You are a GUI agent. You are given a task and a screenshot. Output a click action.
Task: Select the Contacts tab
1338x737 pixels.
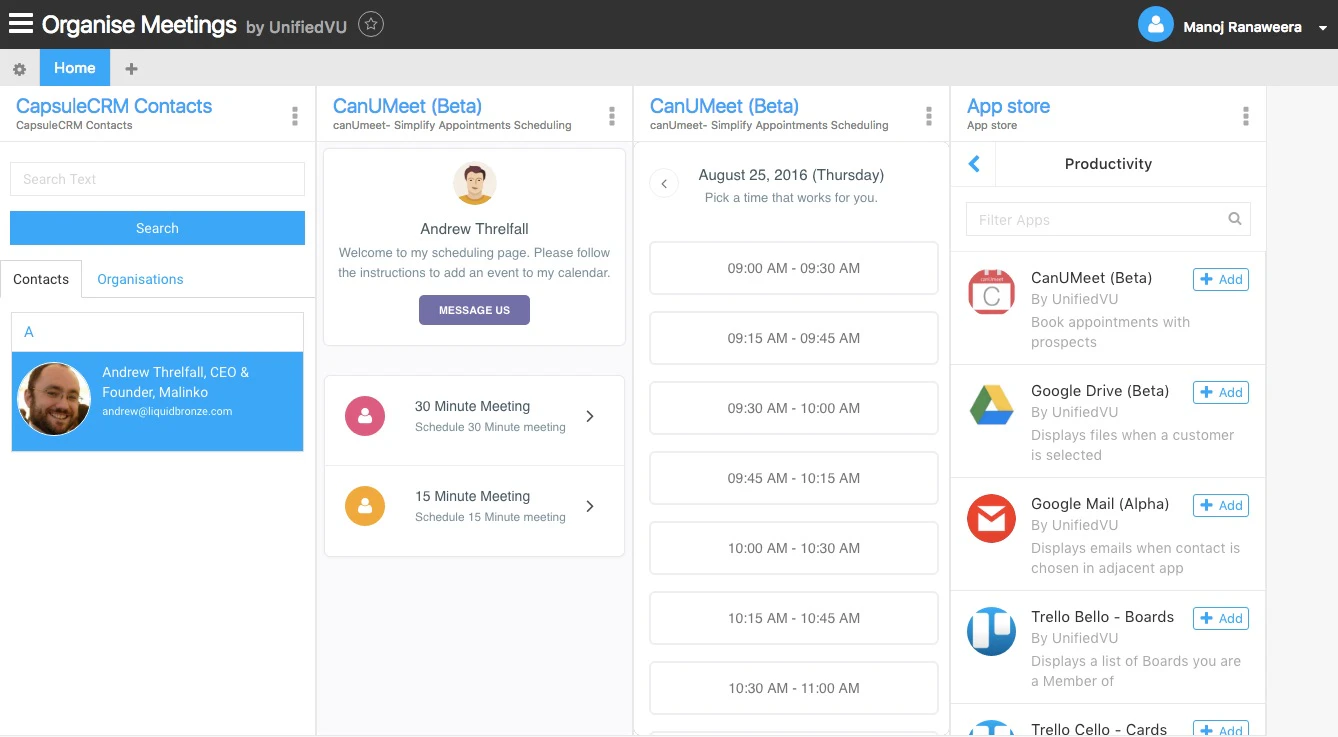click(41, 279)
